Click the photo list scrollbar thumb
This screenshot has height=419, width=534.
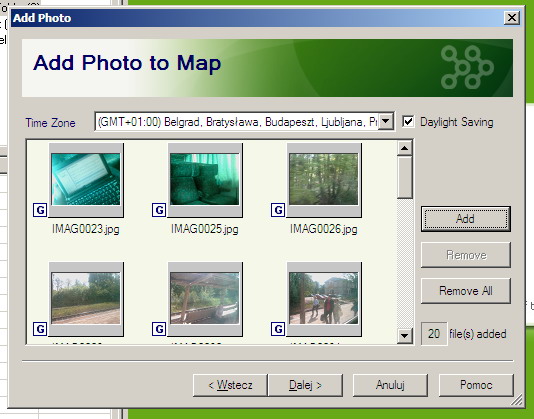pyautogui.click(x=405, y=177)
